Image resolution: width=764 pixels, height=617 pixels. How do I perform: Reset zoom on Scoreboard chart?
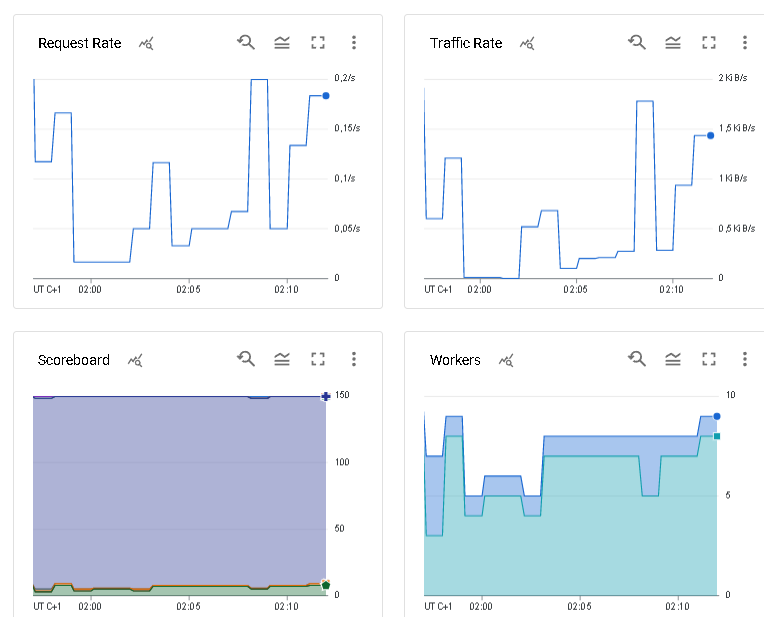click(246, 360)
